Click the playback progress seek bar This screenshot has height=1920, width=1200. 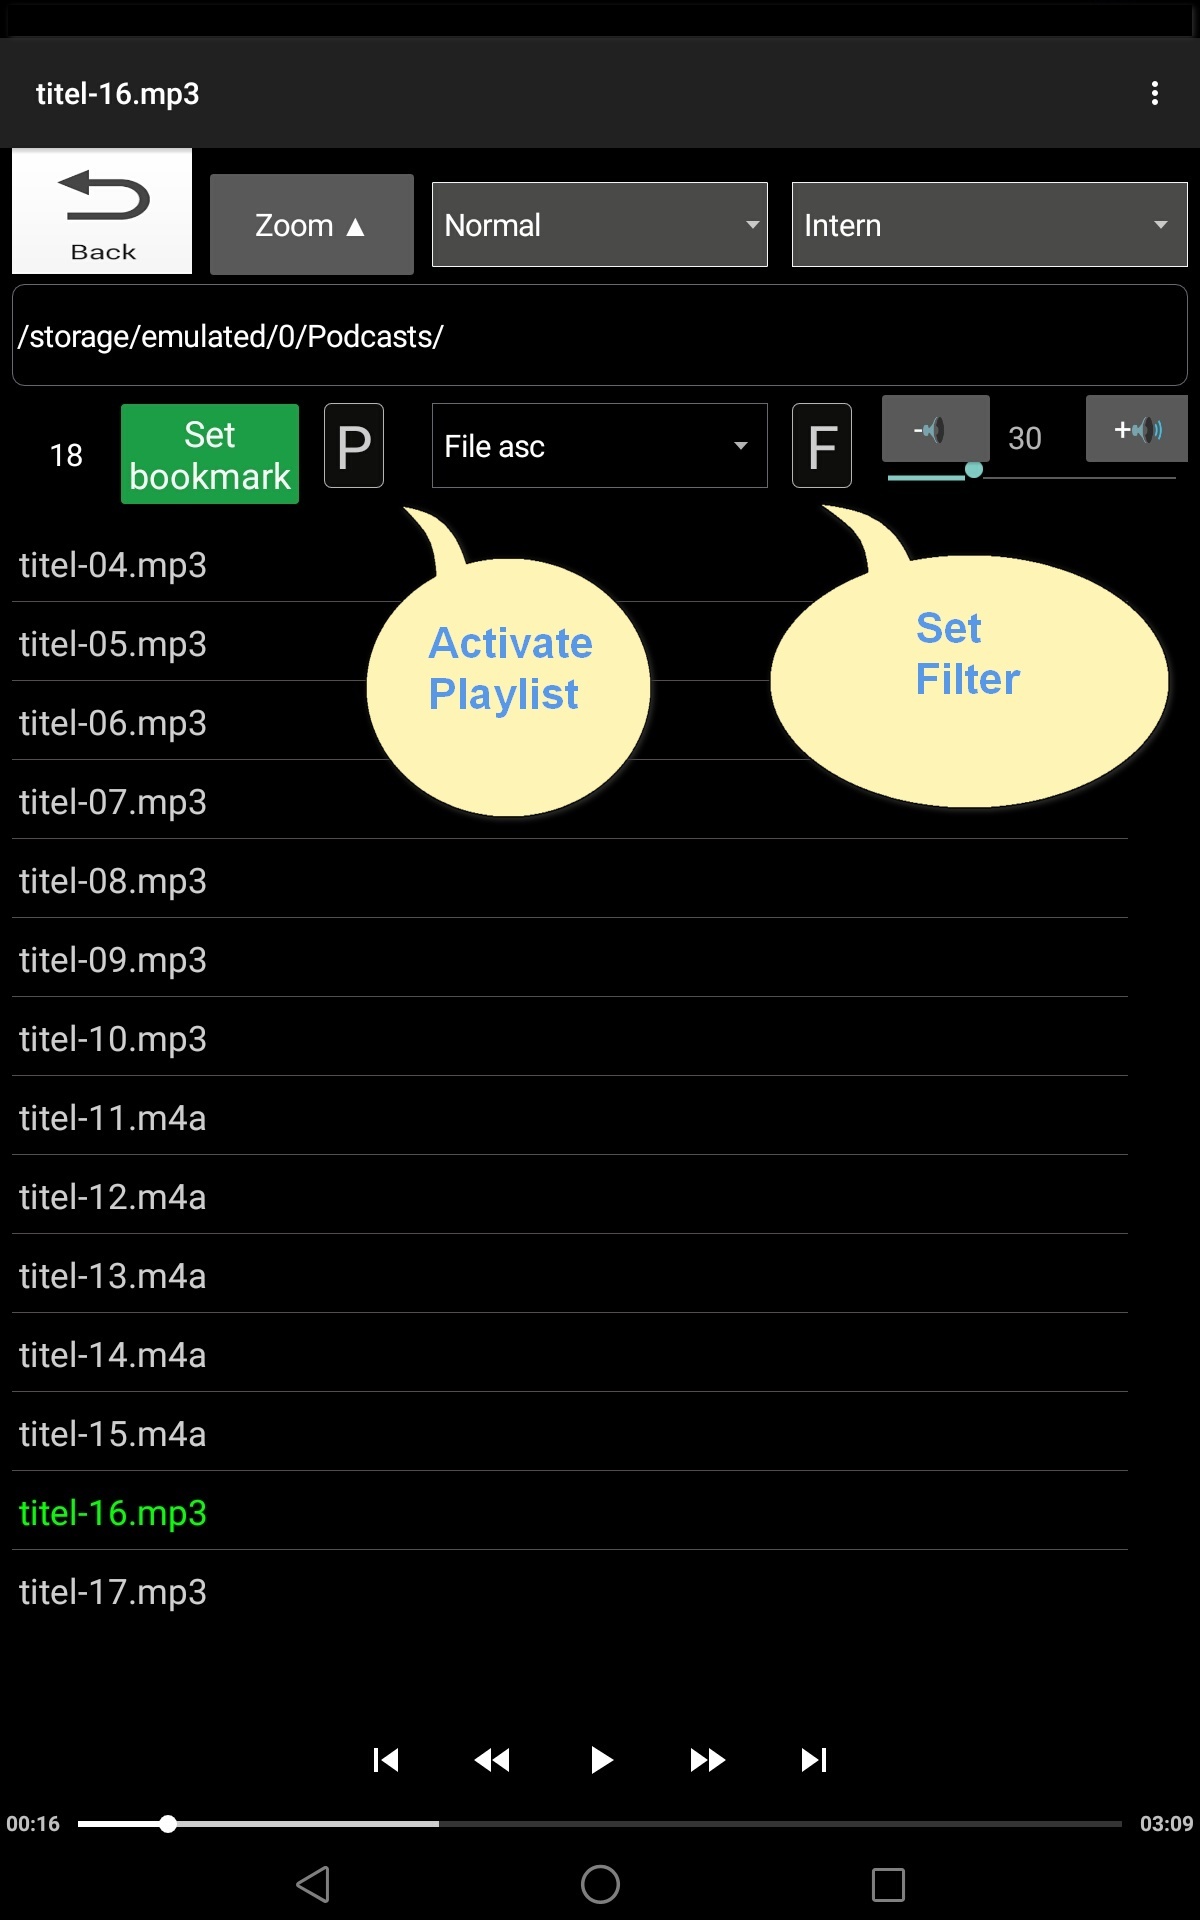[x=600, y=1824]
